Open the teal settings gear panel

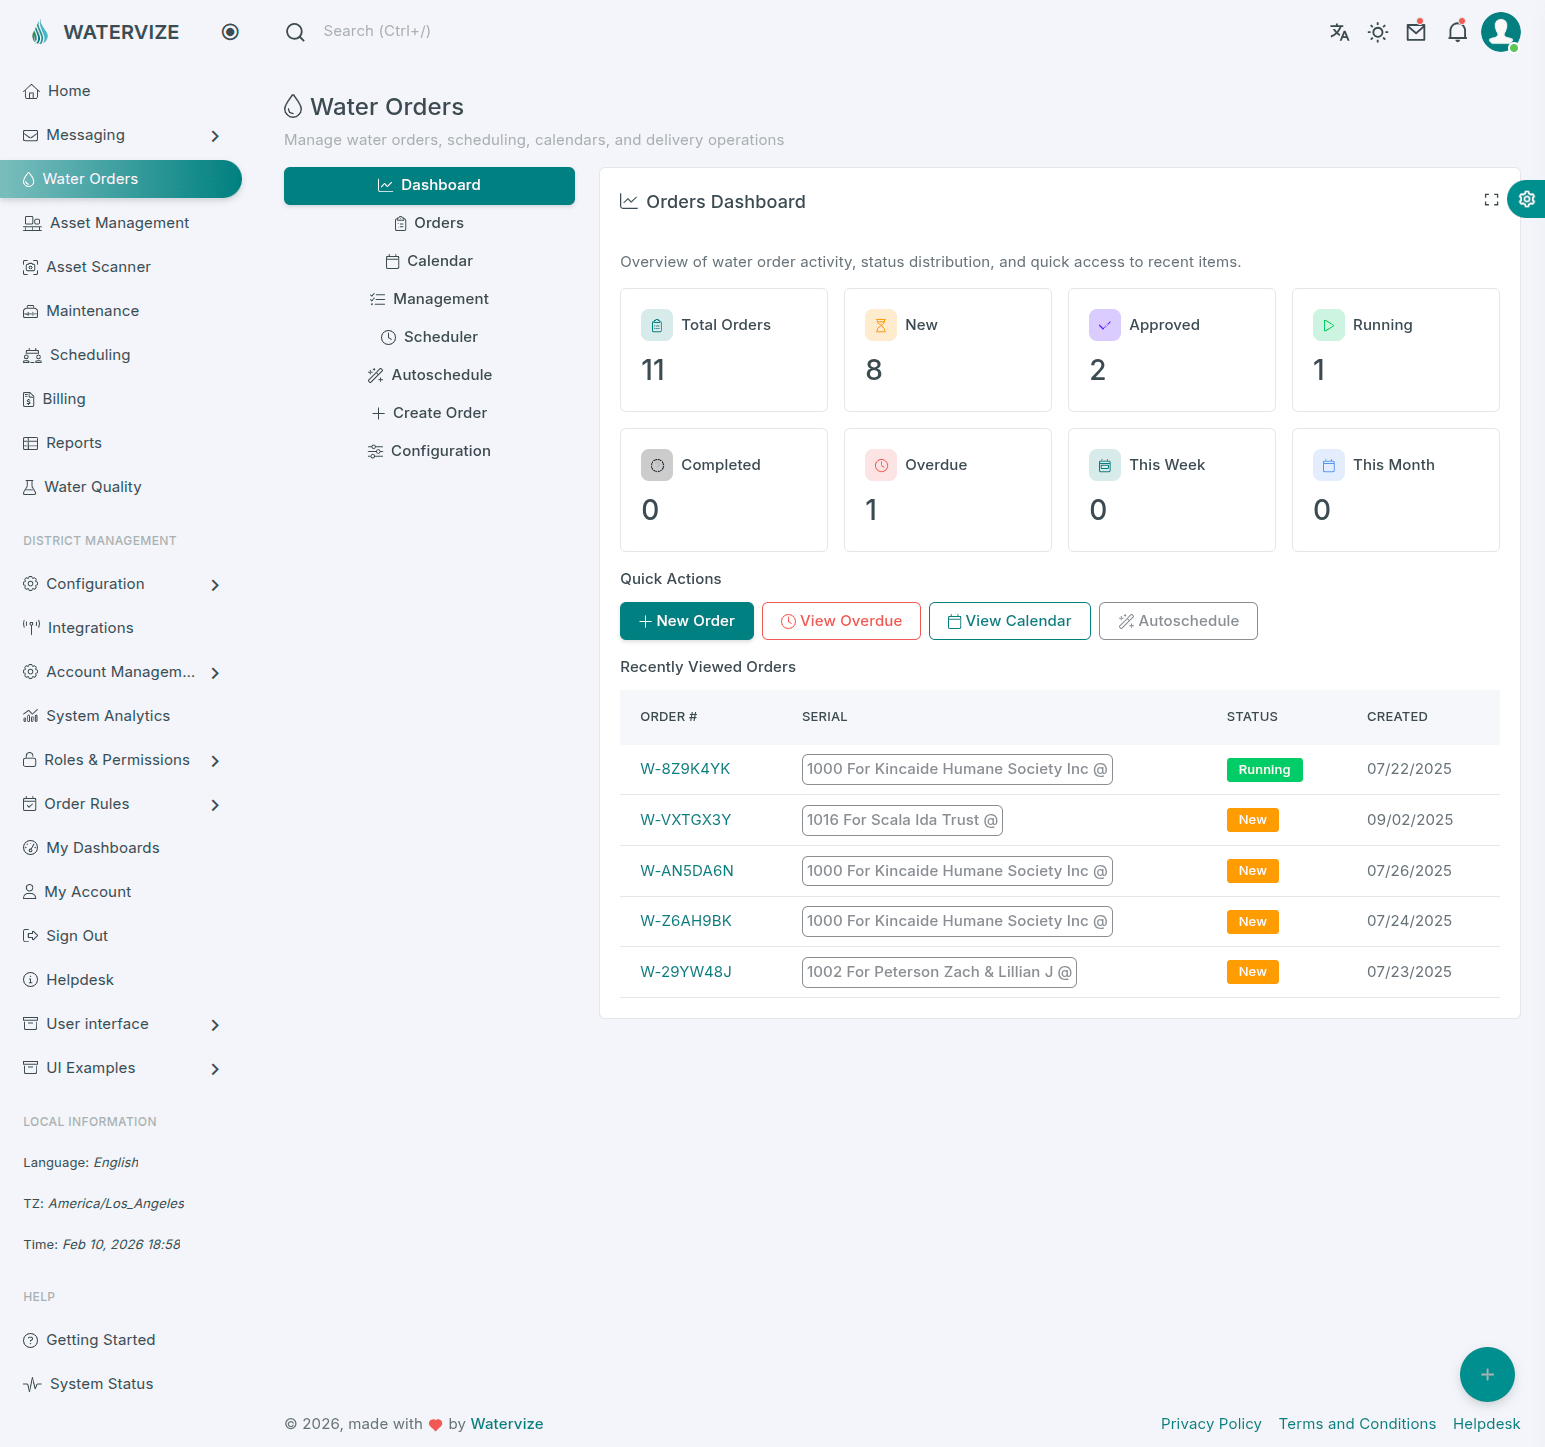click(x=1526, y=199)
